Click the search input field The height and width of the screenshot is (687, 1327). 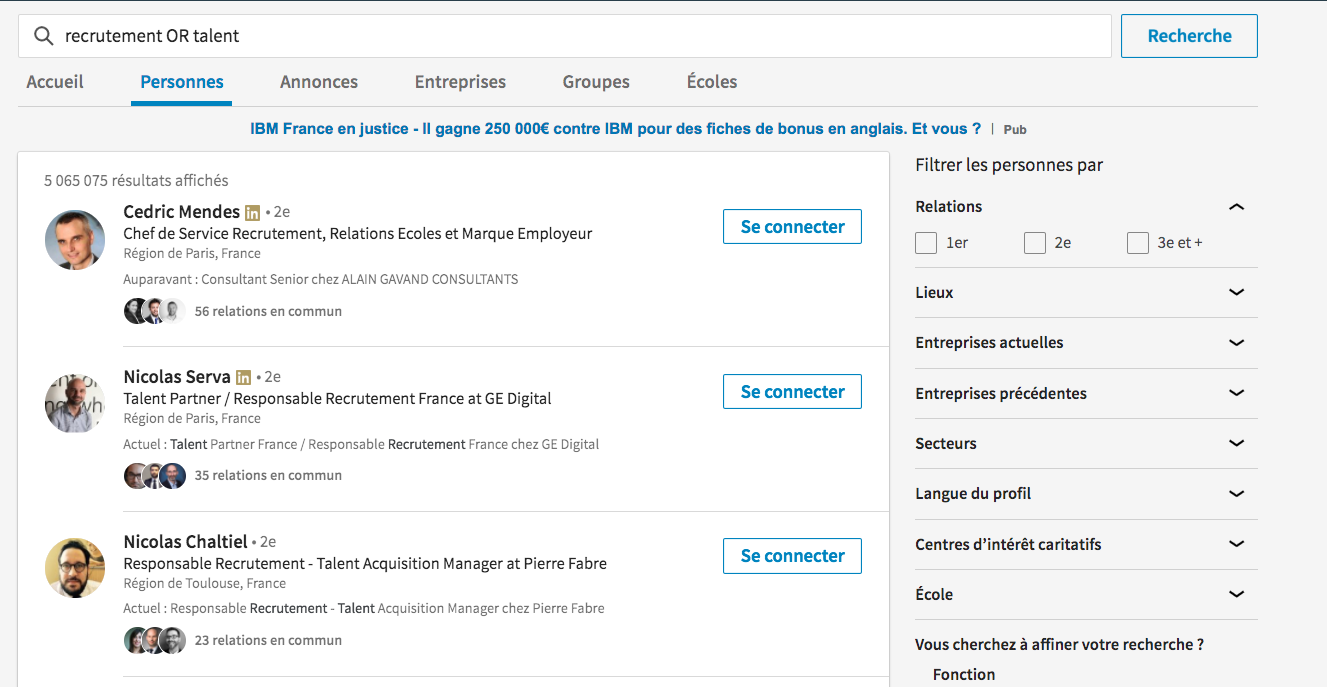580,37
